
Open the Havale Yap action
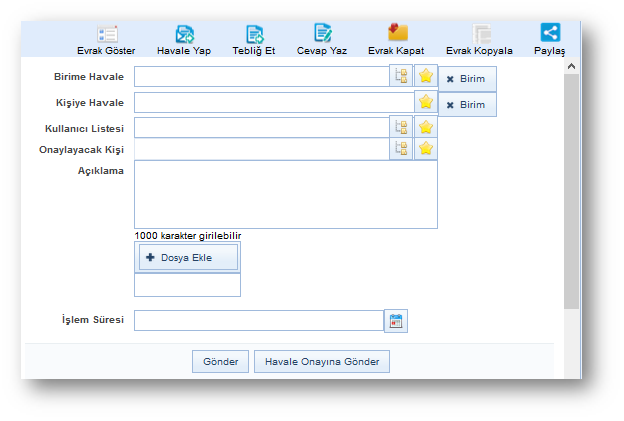point(185,34)
